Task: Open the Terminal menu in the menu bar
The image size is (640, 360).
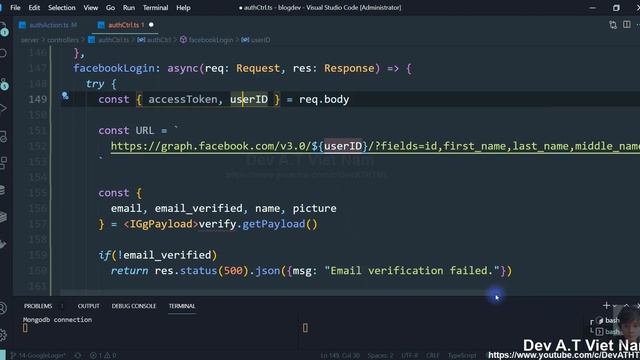Action: click(155, 8)
